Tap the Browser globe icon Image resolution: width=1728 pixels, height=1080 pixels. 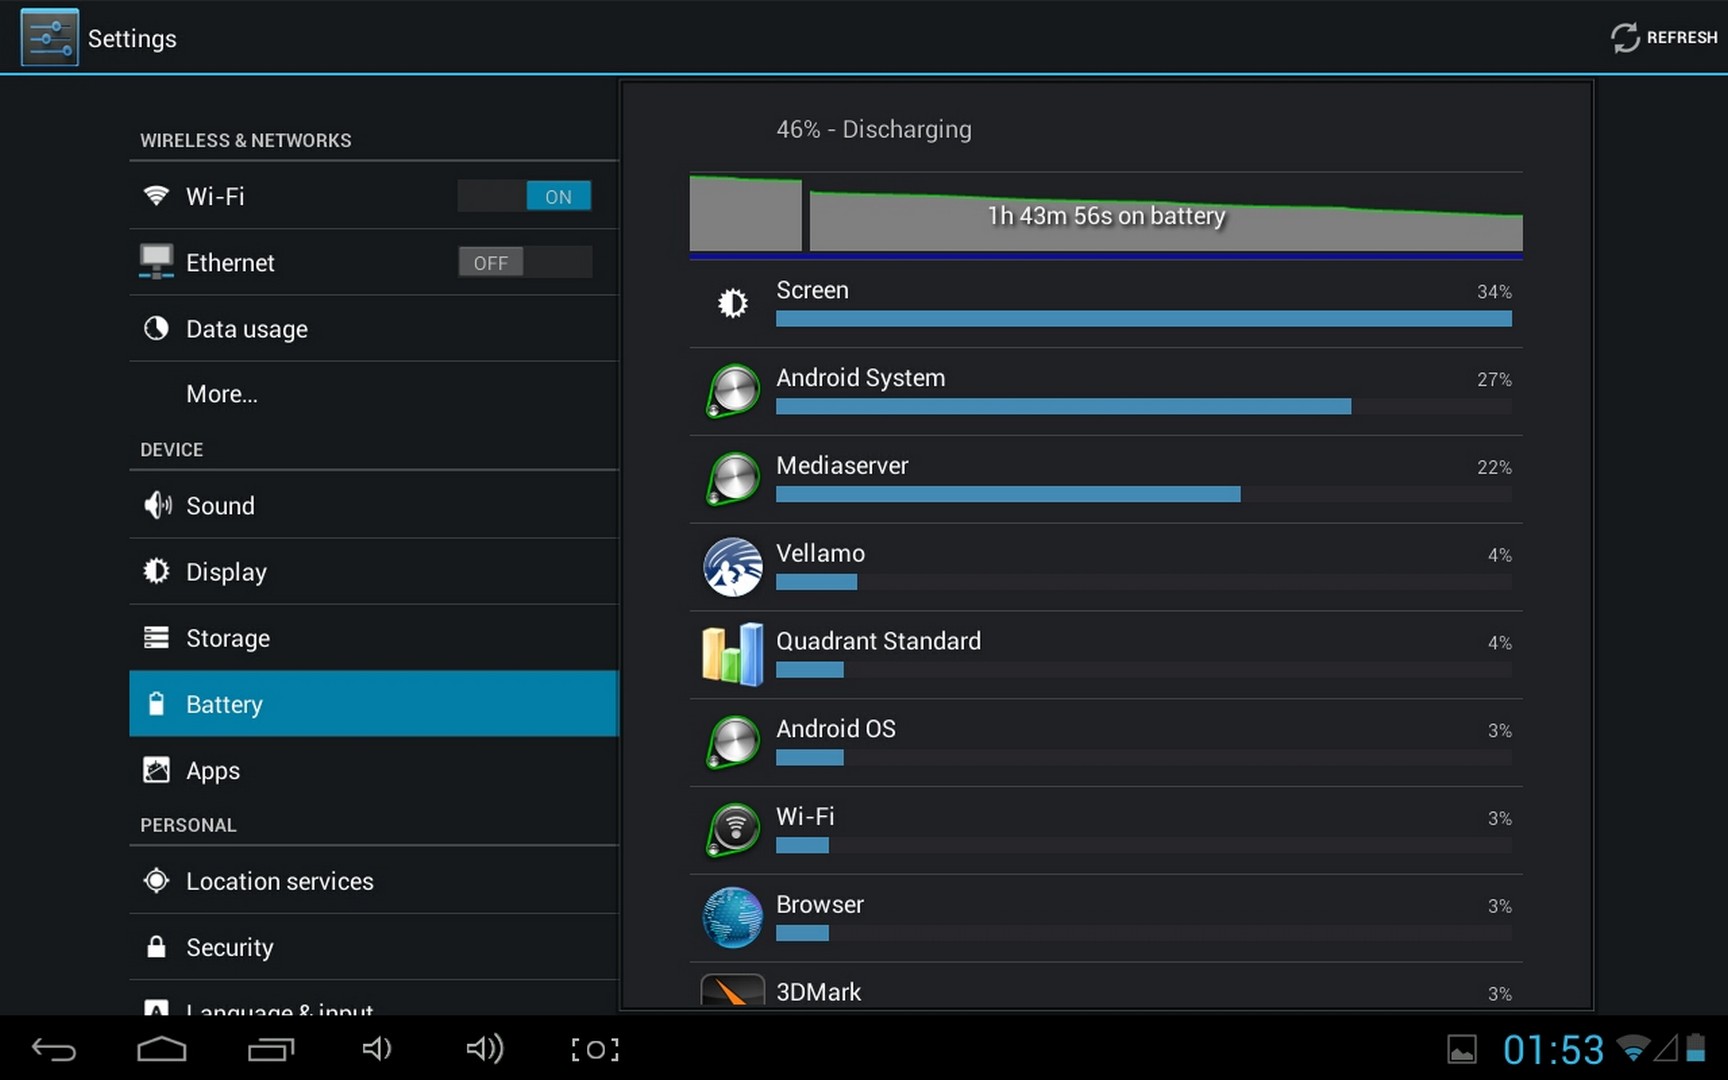point(733,918)
